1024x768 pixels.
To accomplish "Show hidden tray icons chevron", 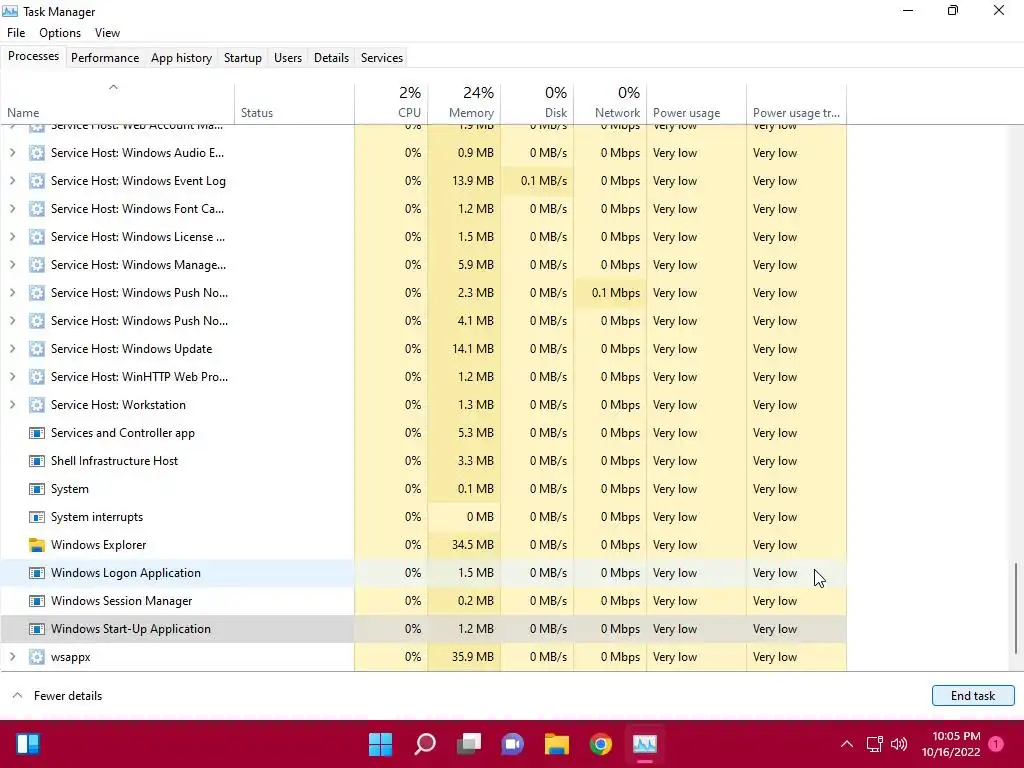I will (x=846, y=744).
